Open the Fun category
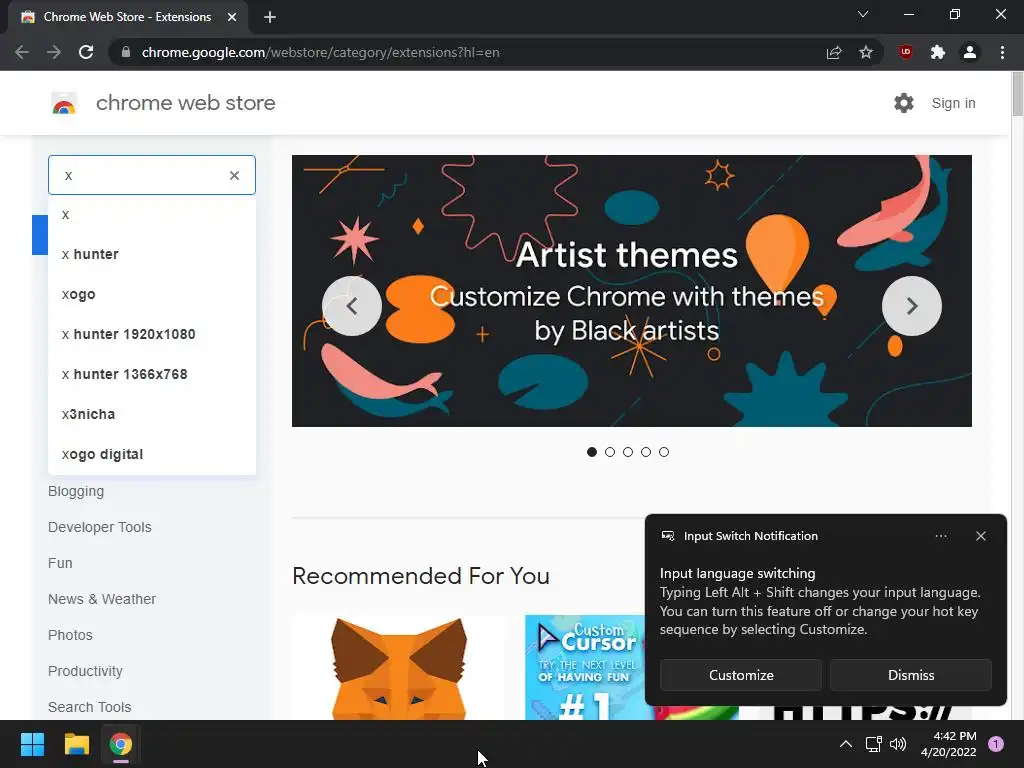 click(60, 563)
